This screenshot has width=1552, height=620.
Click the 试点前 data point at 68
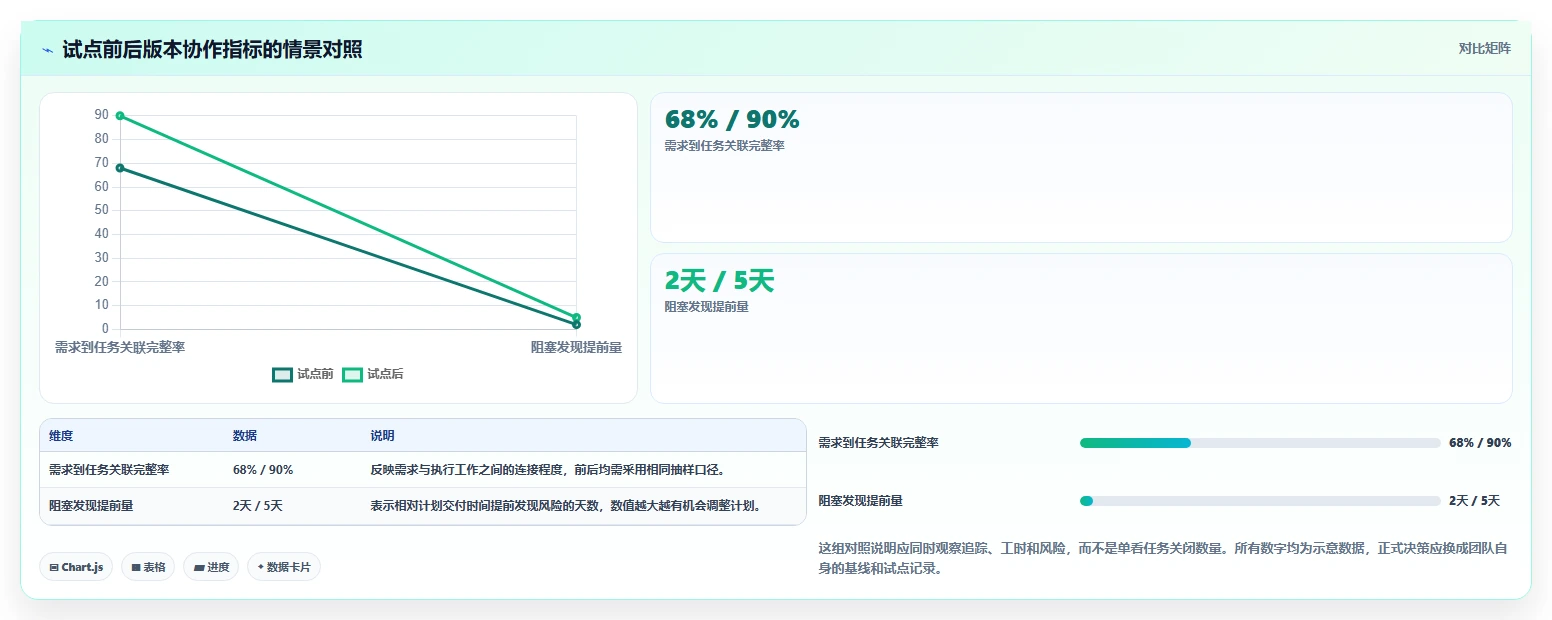pos(120,168)
